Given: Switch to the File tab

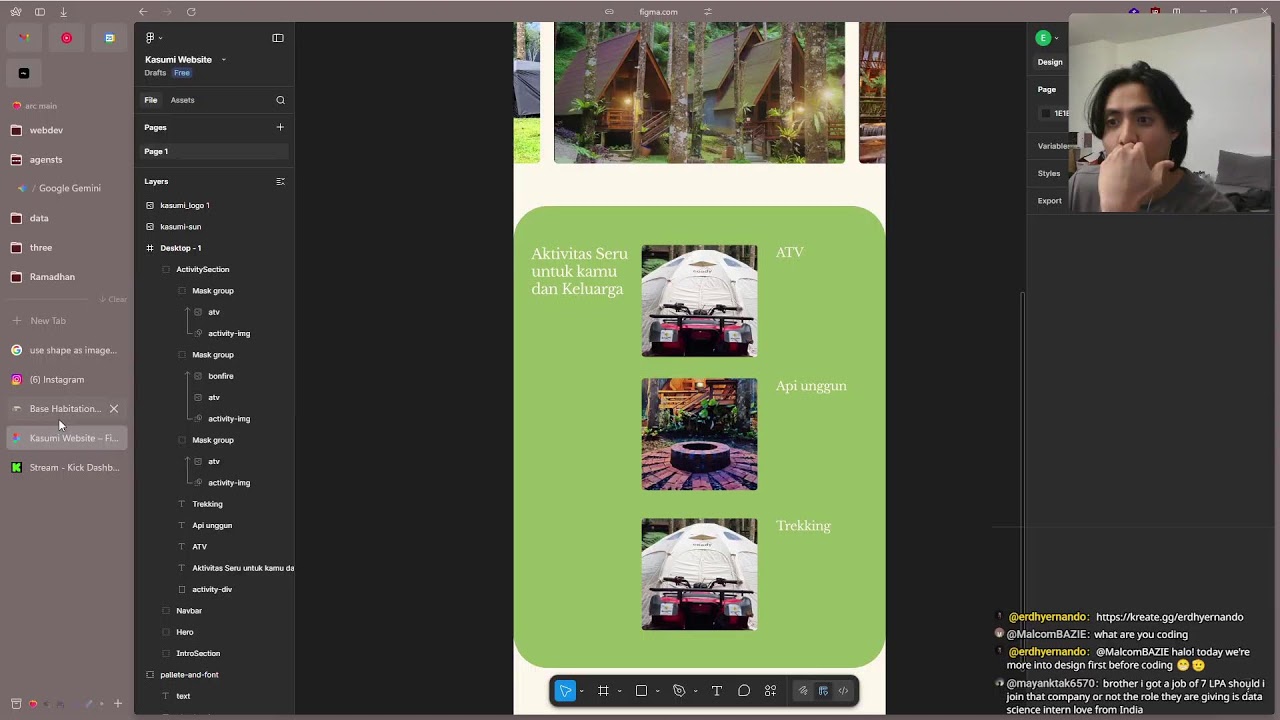Looking at the screenshot, I should [x=151, y=100].
